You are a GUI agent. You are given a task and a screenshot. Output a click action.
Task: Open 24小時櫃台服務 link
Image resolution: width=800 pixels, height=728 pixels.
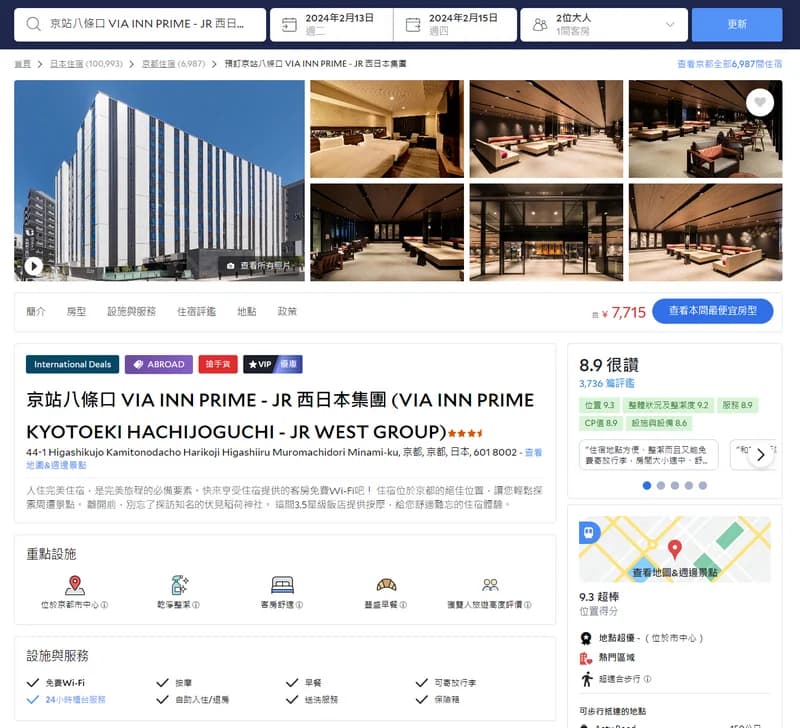76,700
